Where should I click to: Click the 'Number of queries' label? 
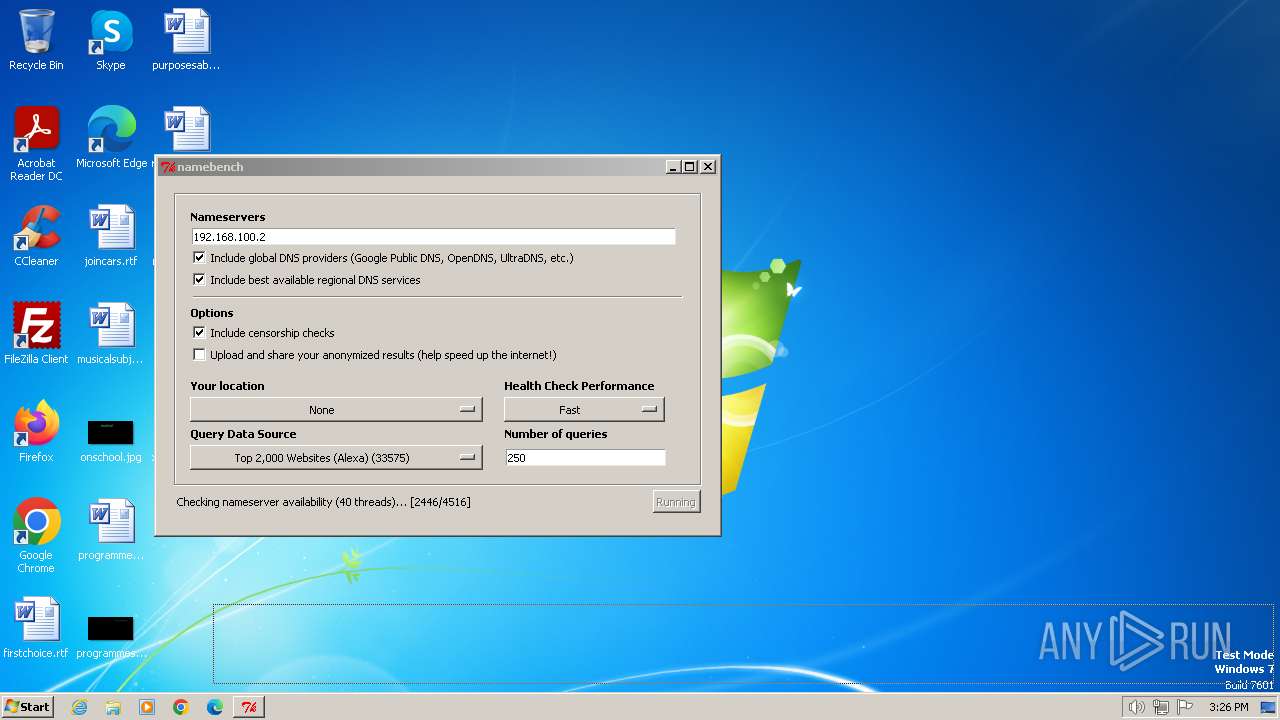556,434
